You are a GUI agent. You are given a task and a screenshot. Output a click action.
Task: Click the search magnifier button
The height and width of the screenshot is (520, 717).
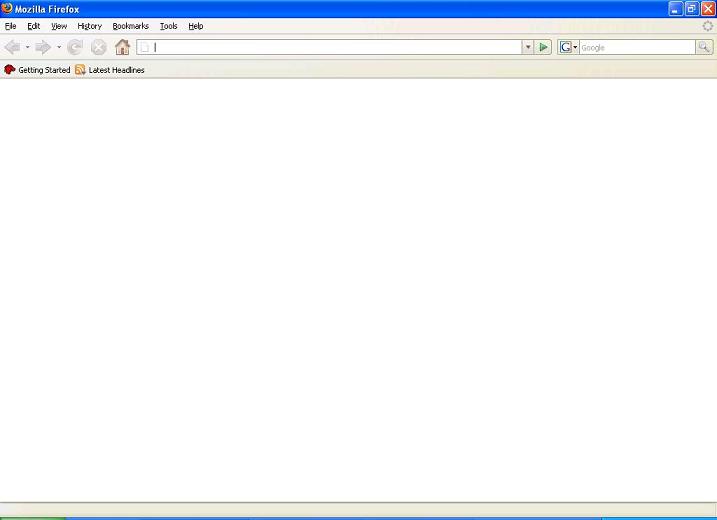pos(704,47)
